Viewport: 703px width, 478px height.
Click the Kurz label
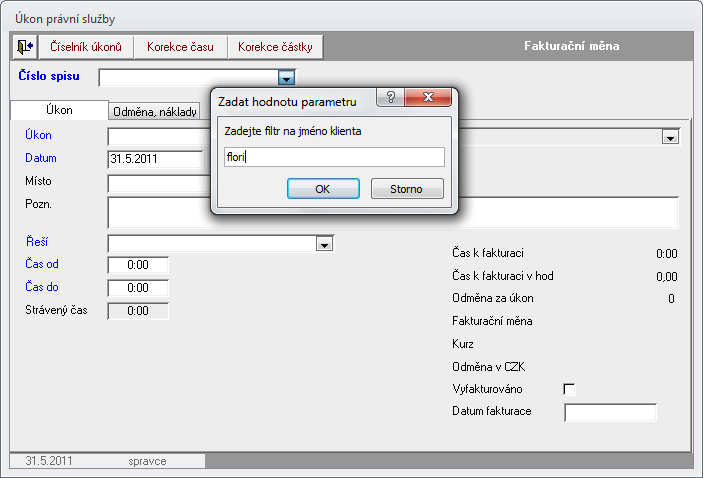463,344
